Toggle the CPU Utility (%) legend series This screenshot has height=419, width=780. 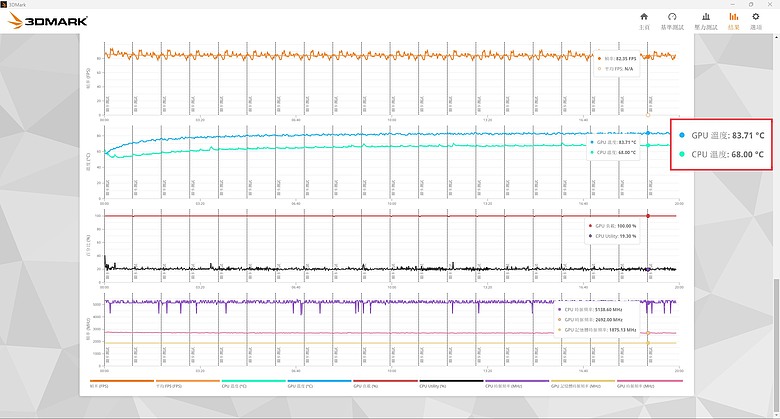pyautogui.click(x=451, y=384)
